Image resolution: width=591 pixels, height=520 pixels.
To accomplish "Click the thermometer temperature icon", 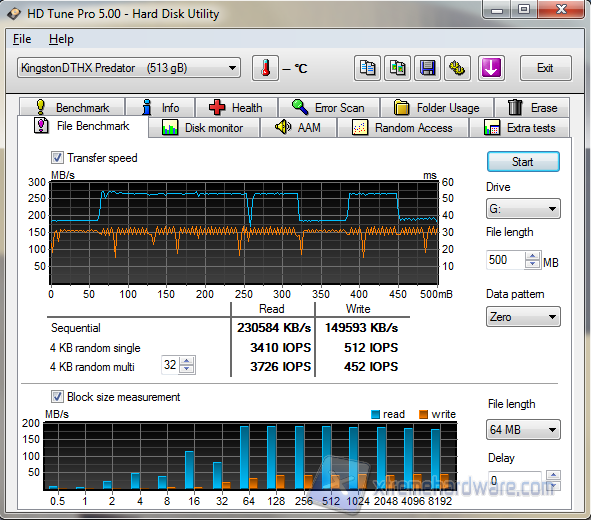I will 265,68.
